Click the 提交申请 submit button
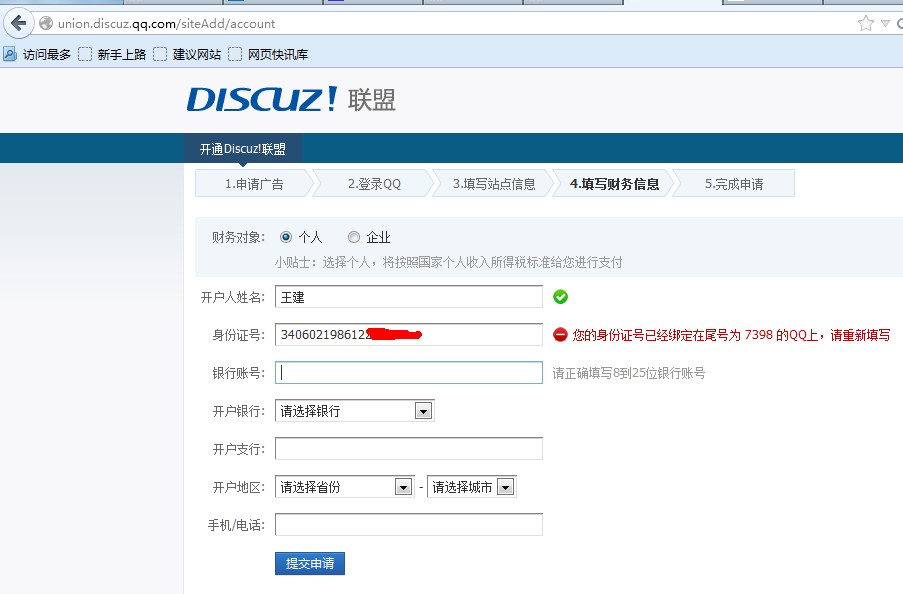Viewport: 903px width, 594px height. 310,563
